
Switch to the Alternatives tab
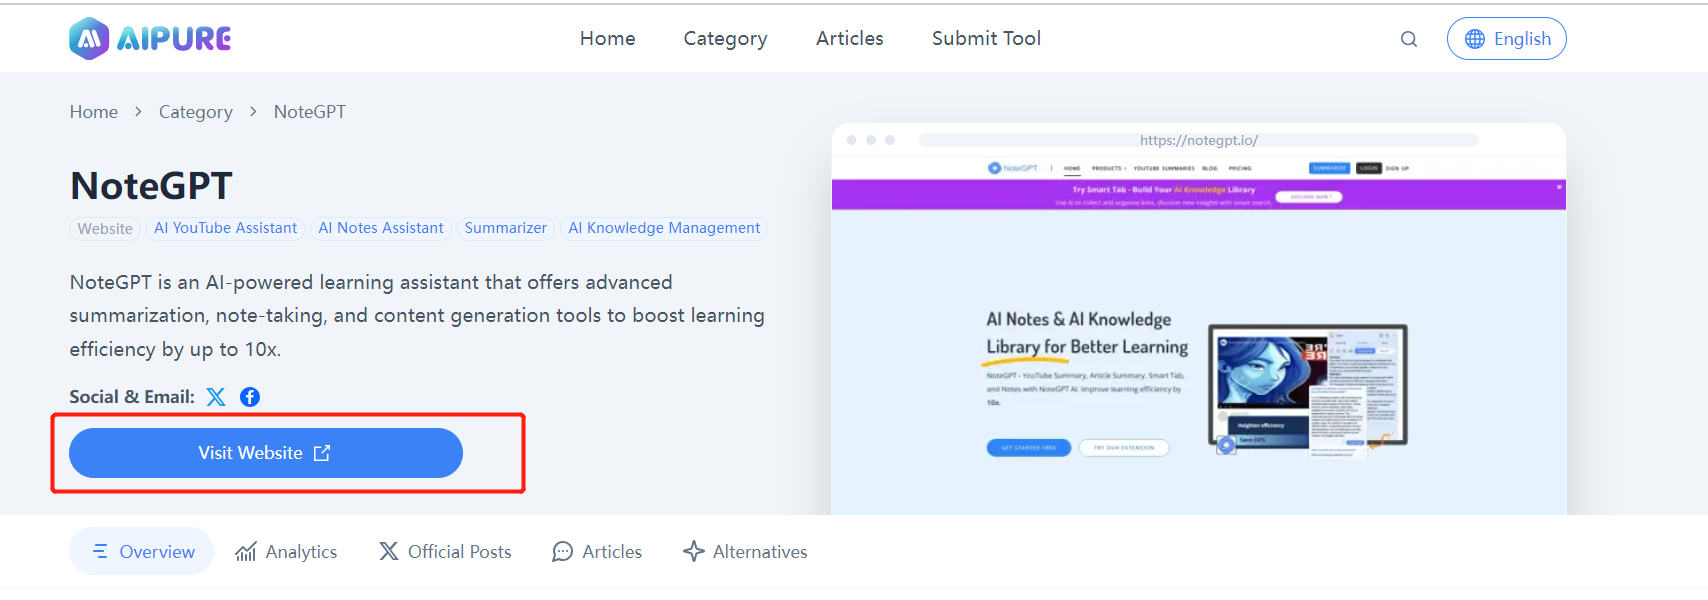click(745, 552)
